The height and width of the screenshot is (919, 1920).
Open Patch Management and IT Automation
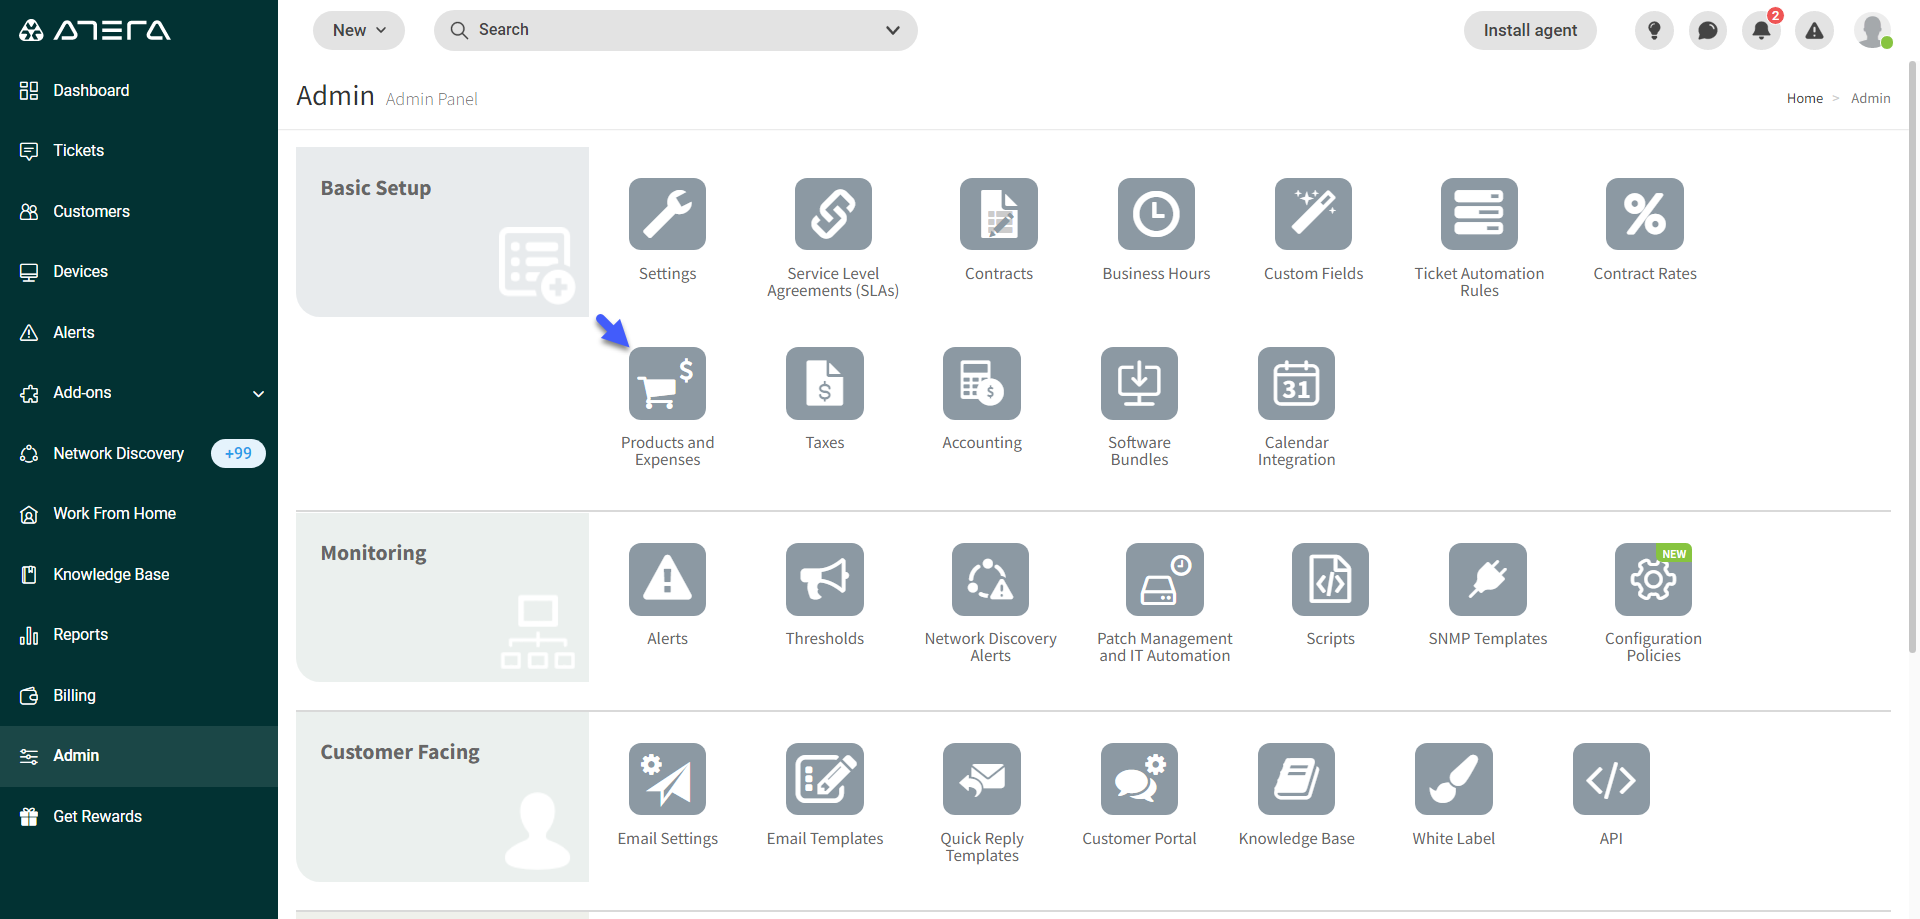[1165, 579]
